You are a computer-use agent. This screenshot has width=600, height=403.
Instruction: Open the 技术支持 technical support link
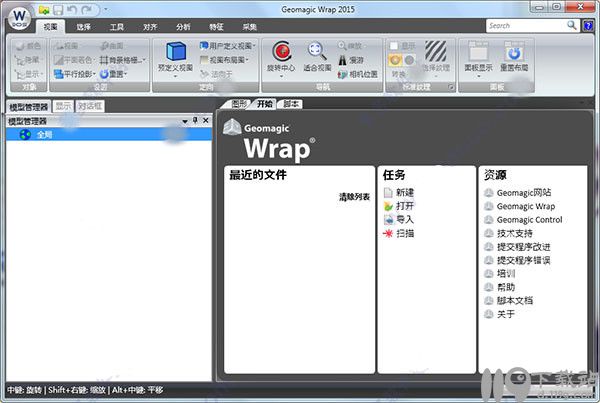click(x=515, y=233)
